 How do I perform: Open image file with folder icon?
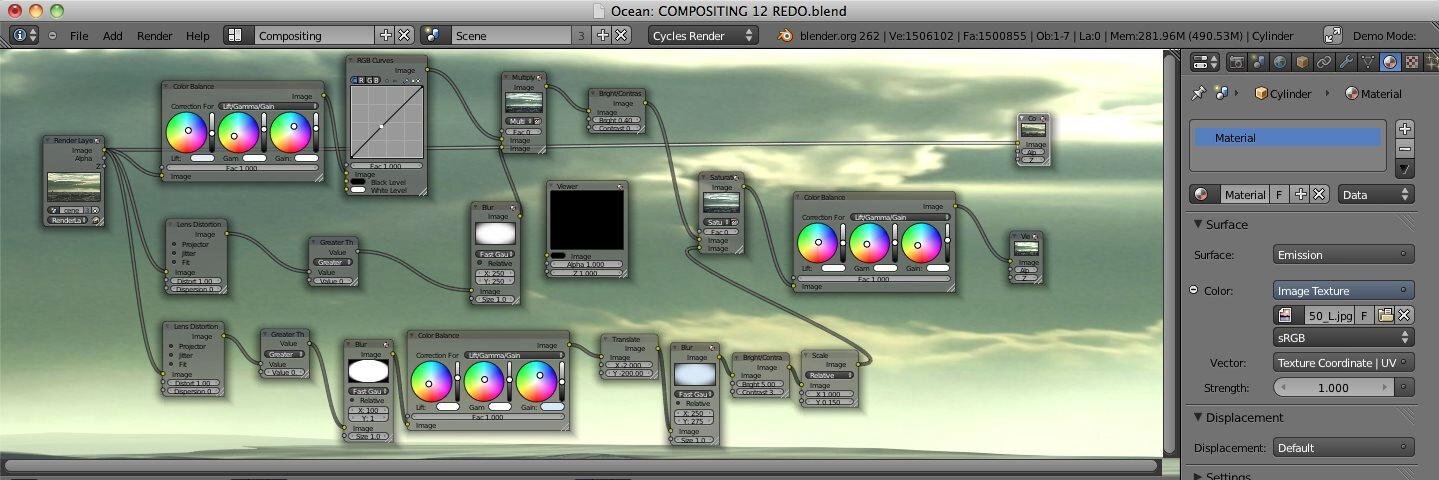pyautogui.click(x=1386, y=315)
